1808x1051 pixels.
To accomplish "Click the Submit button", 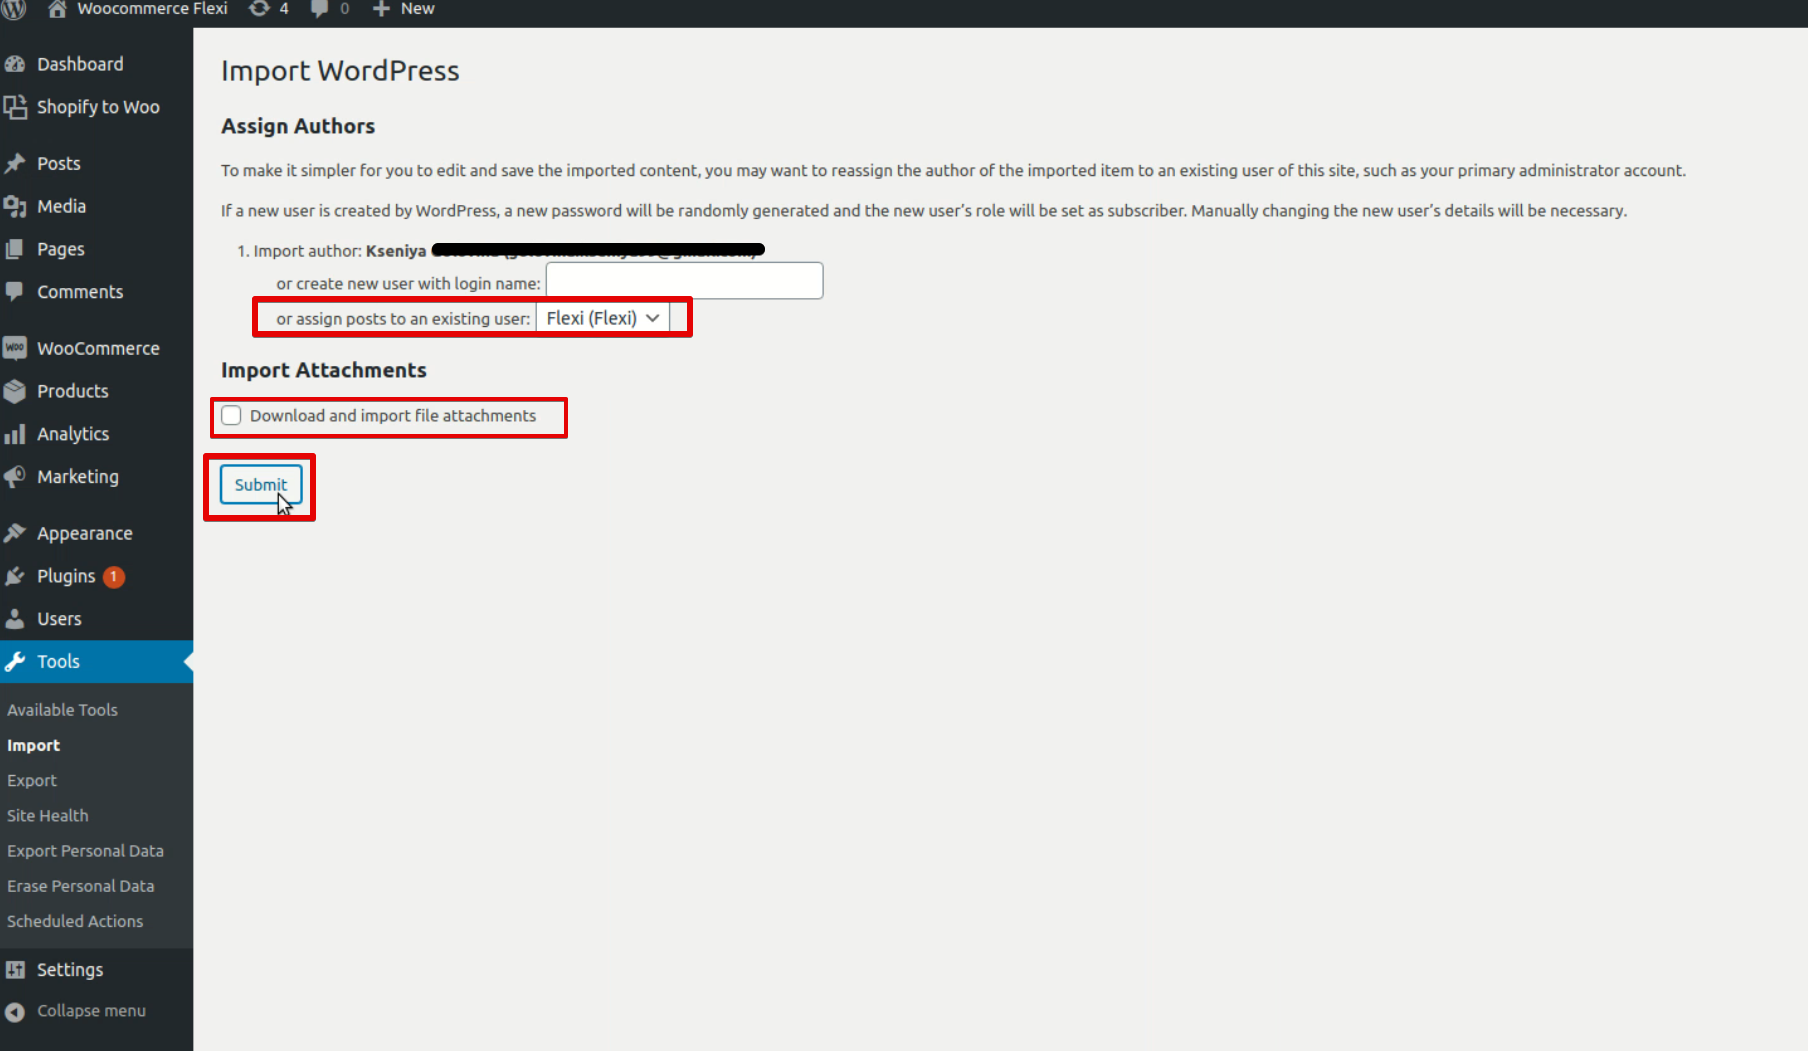I will (x=261, y=485).
